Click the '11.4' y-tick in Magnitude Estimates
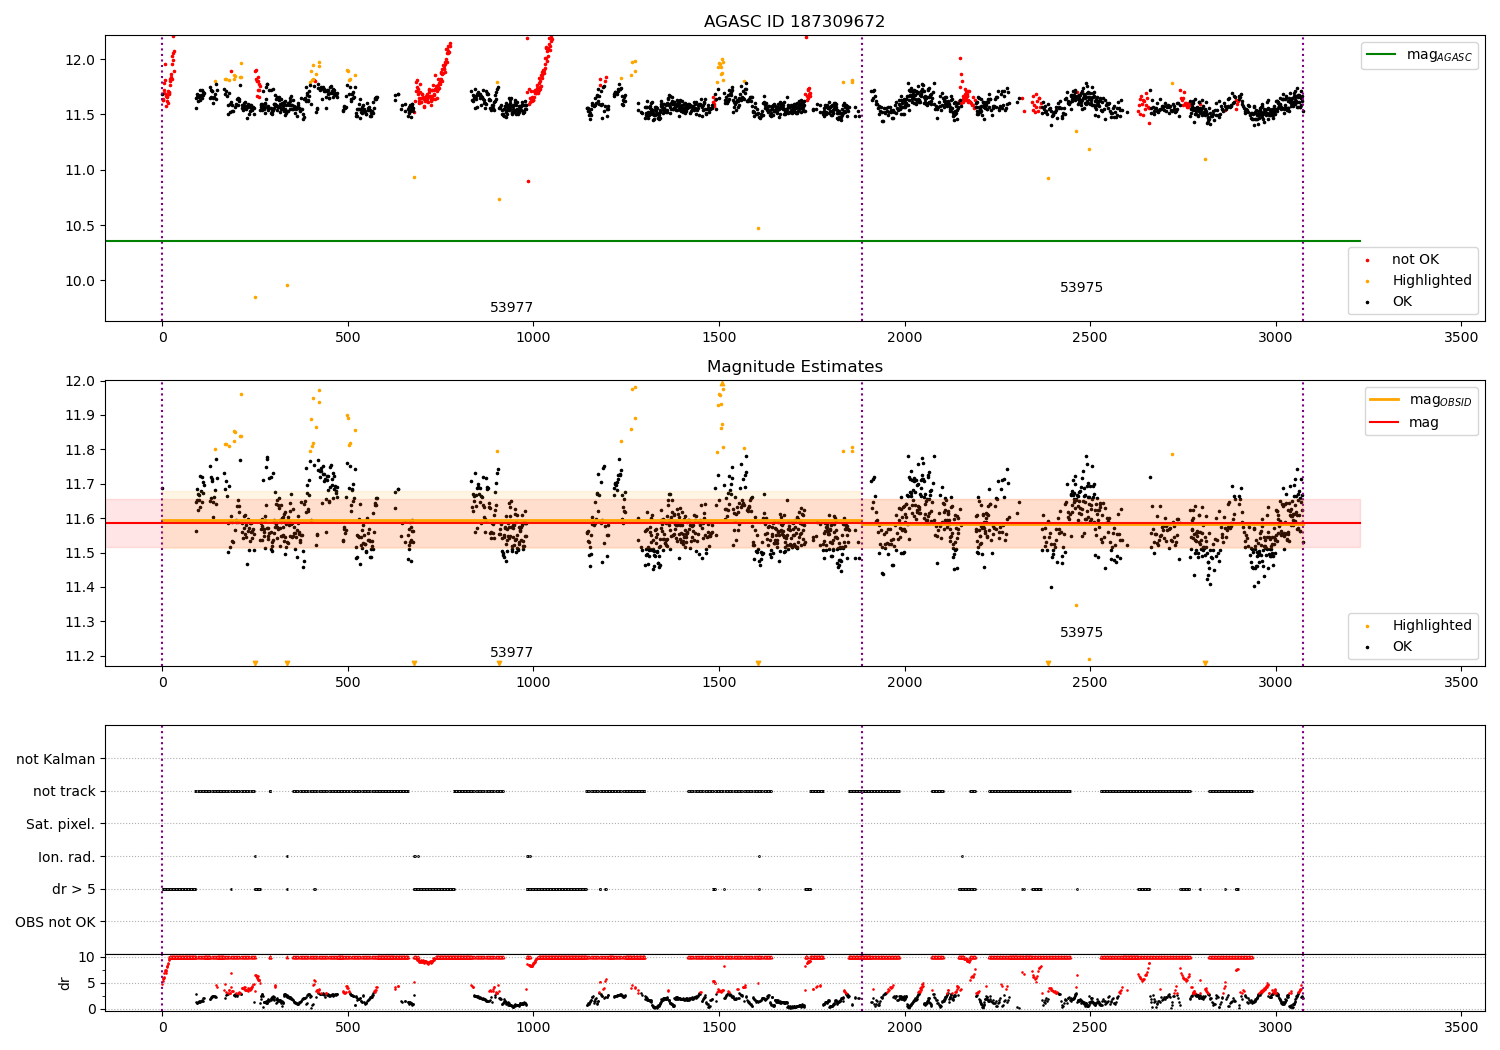The width and height of the screenshot is (1500, 1050). point(81,588)
